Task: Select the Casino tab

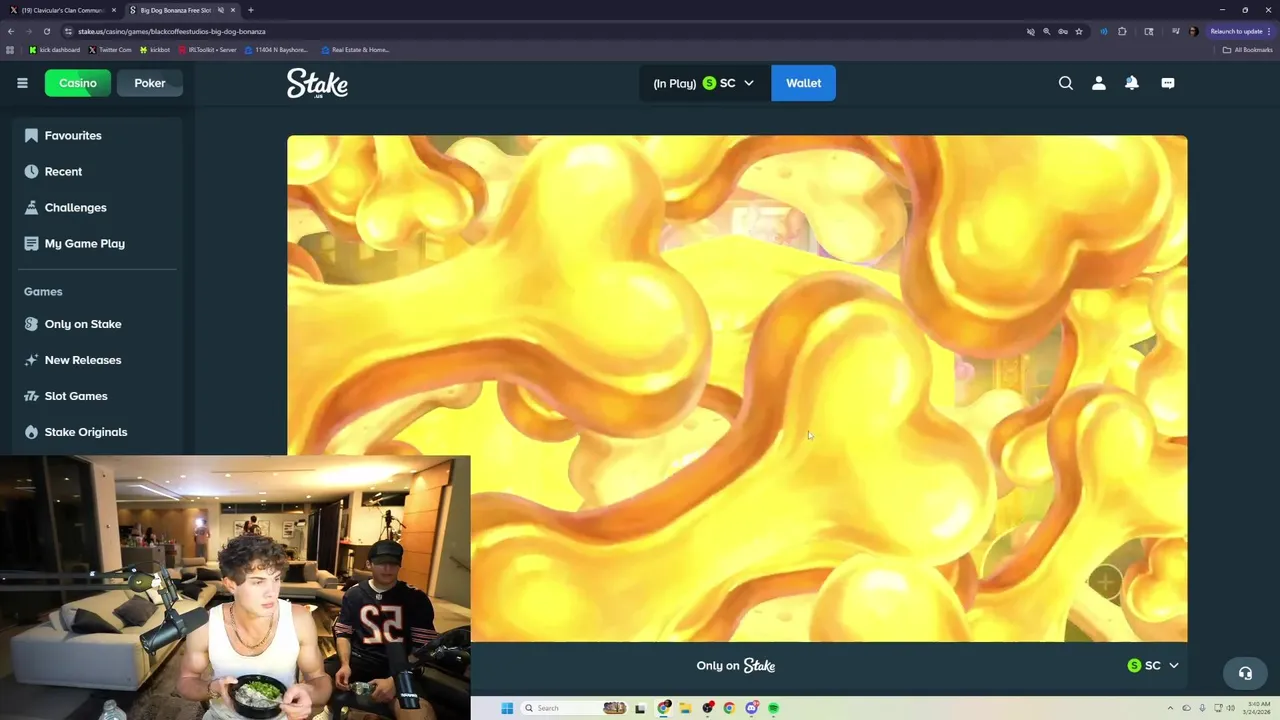Action: point(78,83)
